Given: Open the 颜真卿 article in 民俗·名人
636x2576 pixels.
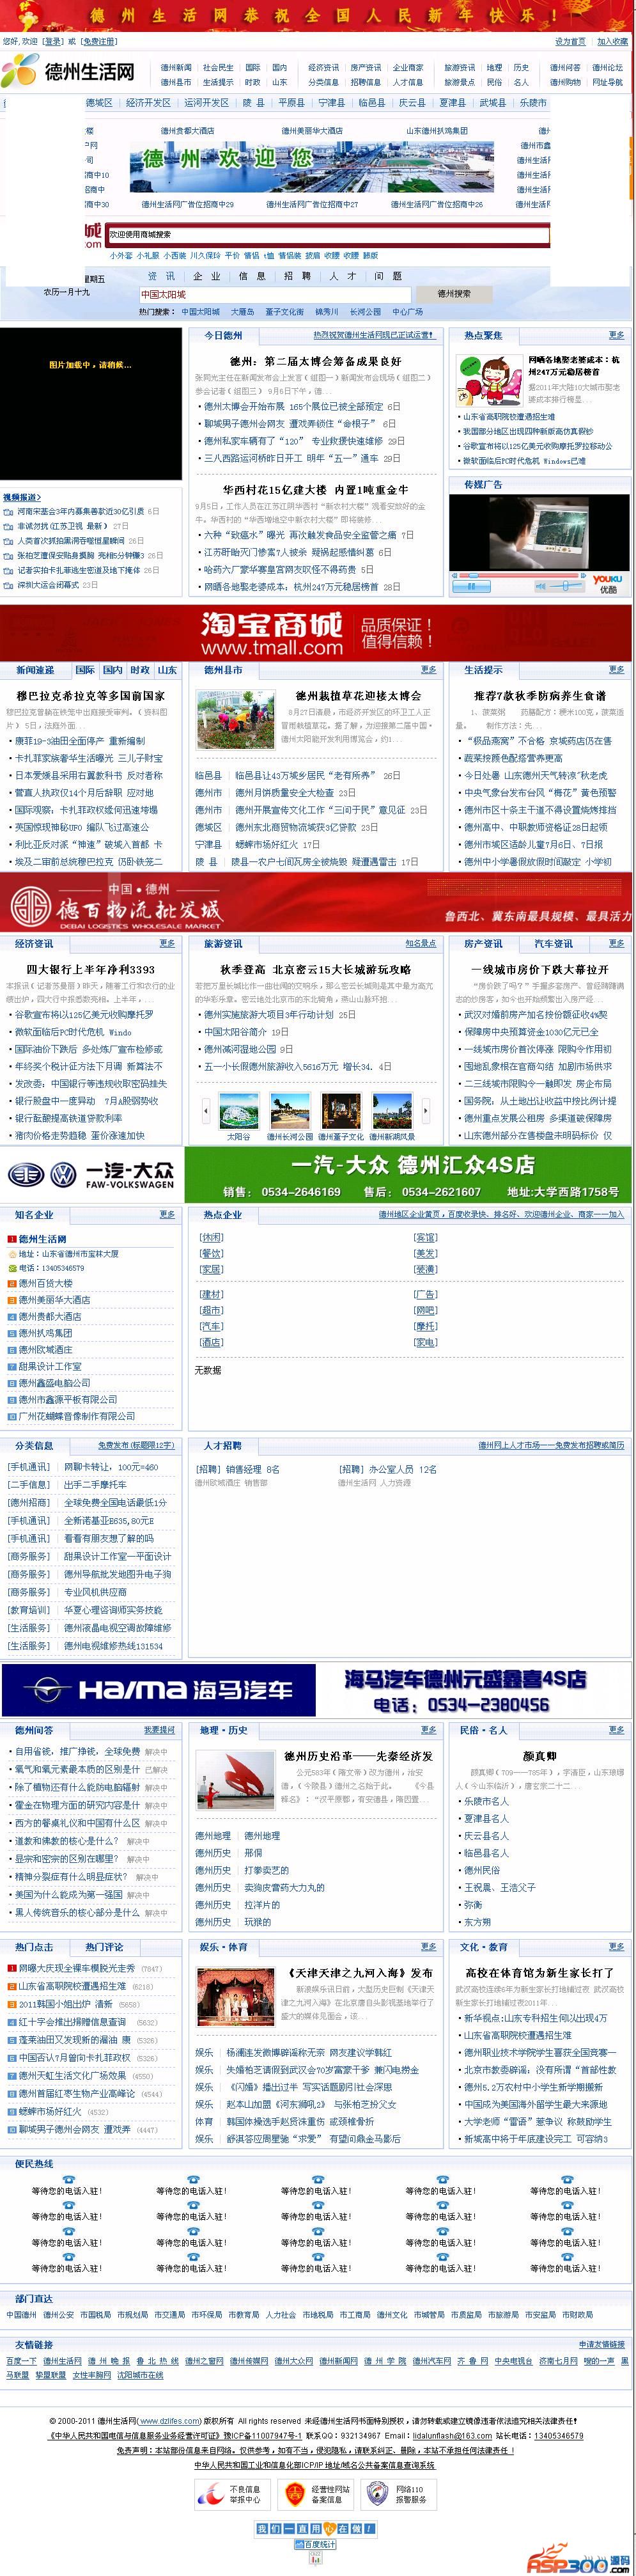Looking at the screenshot, I should coord(540,1755).
